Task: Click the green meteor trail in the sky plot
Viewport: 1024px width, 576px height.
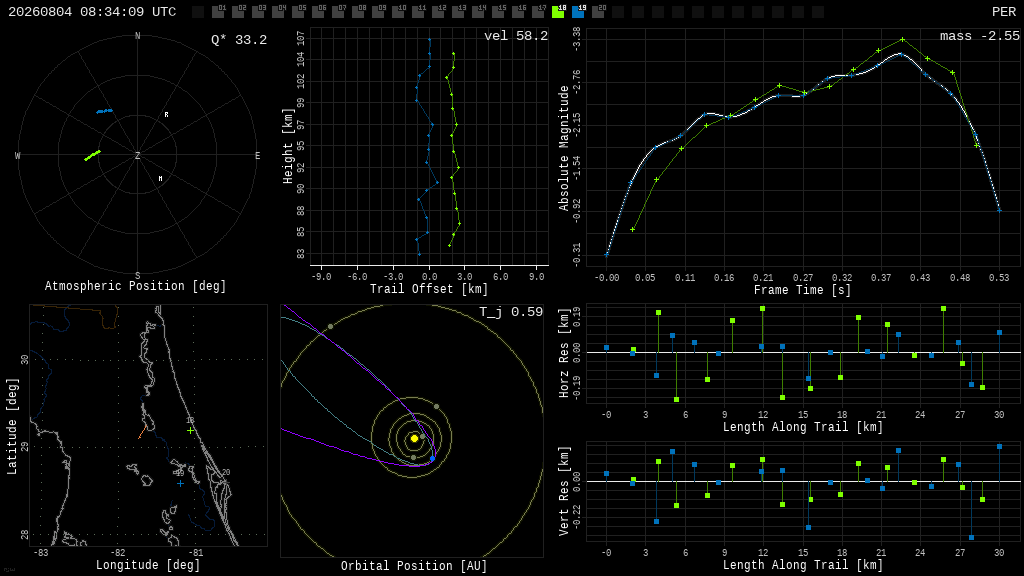Action: point(93,155)
